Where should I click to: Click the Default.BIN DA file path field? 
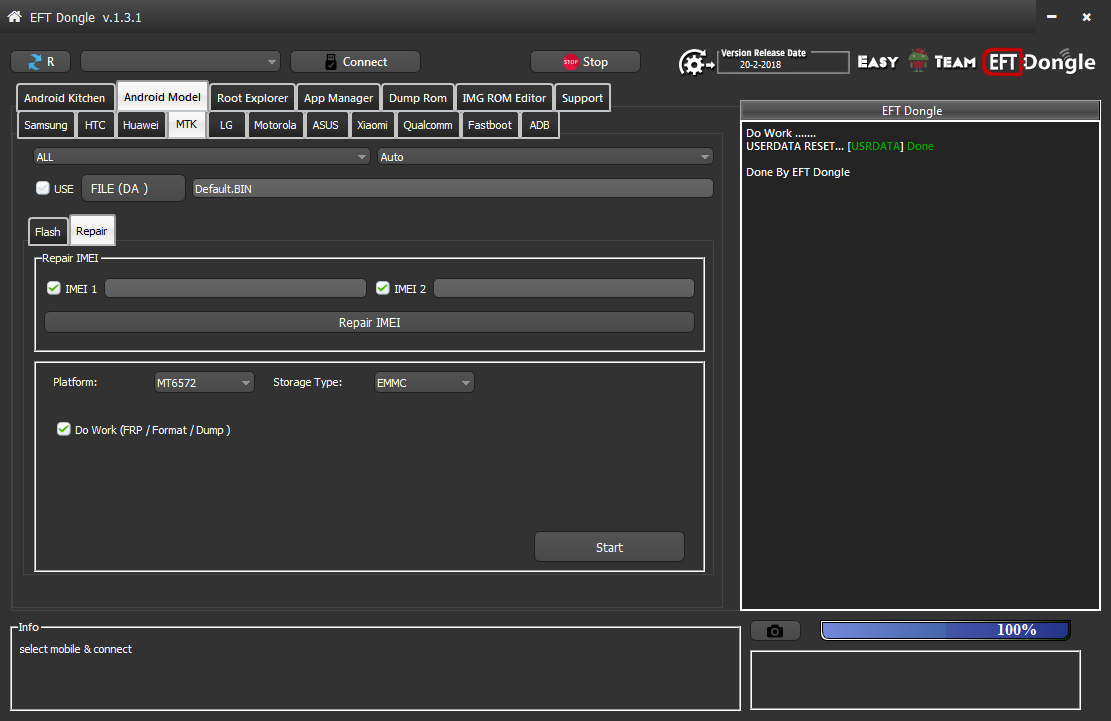(x=453, y=188)
